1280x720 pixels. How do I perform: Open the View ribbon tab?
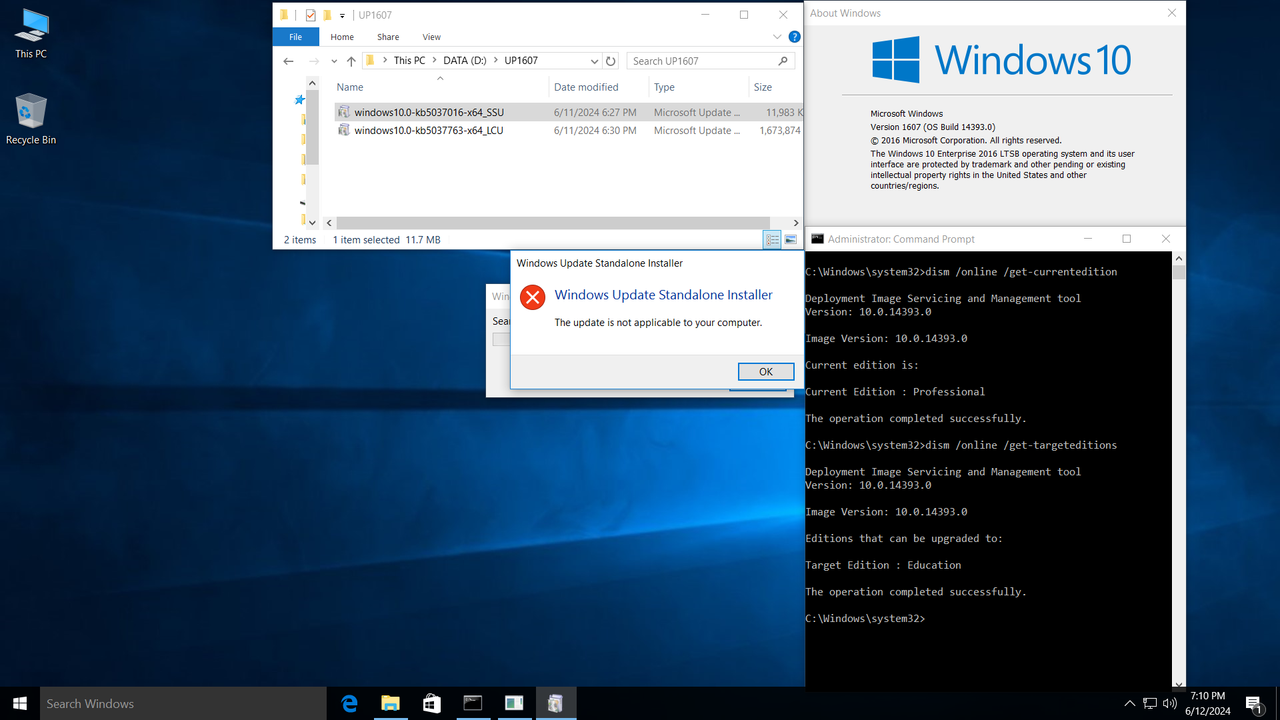(431, 37)
